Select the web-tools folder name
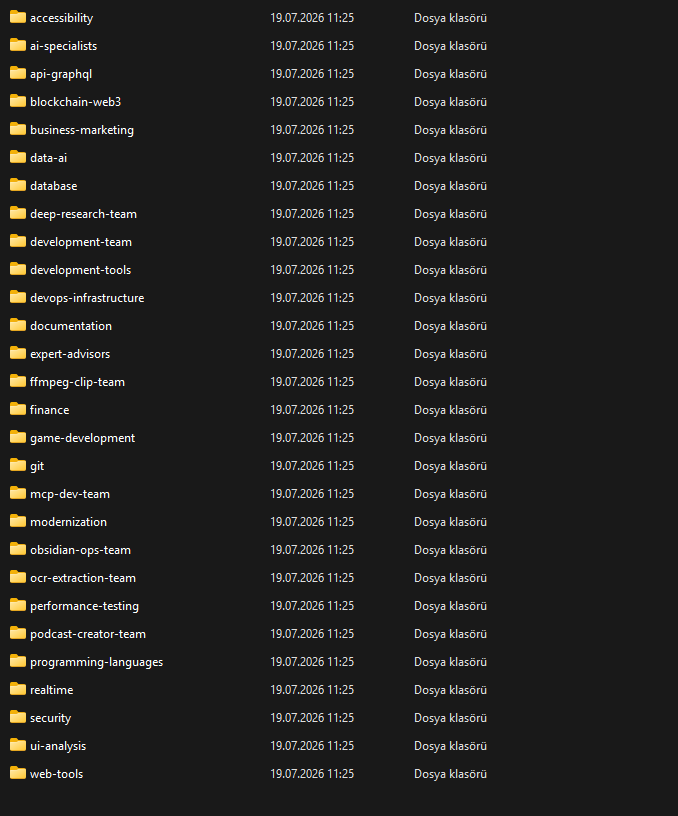This screenshot has width=678, height=816. coord(56,774)
